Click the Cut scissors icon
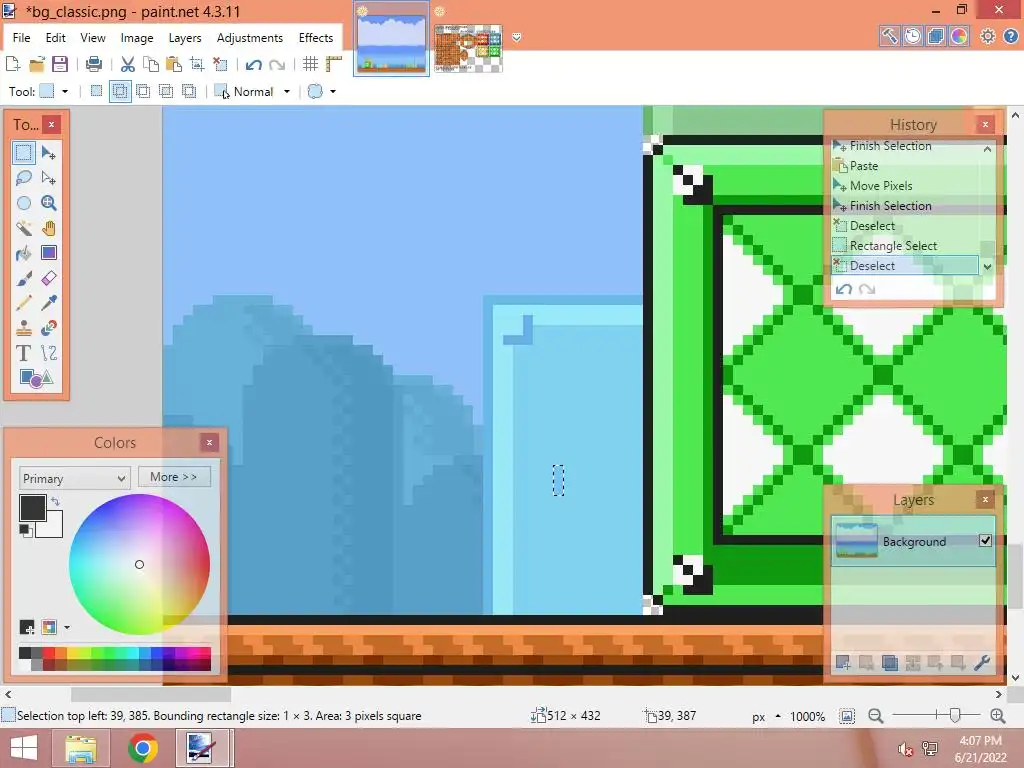 (128, 64)
